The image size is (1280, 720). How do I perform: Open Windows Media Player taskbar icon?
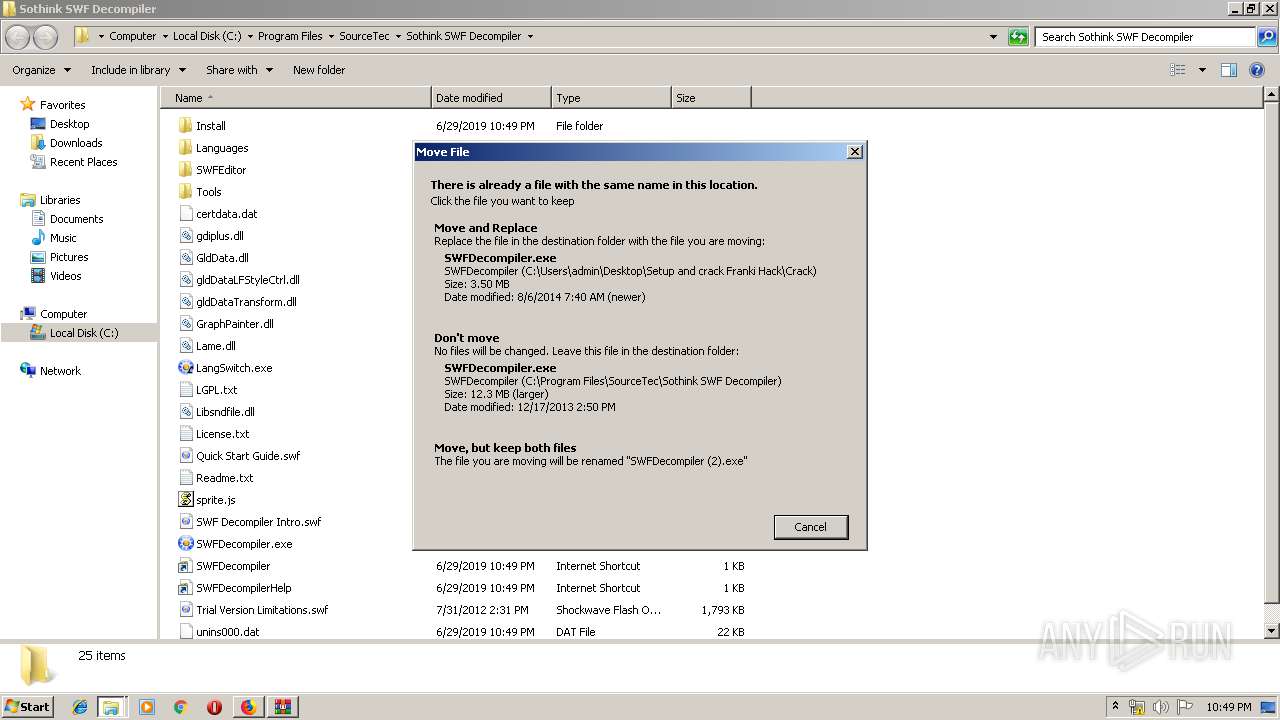click(147, 707)
